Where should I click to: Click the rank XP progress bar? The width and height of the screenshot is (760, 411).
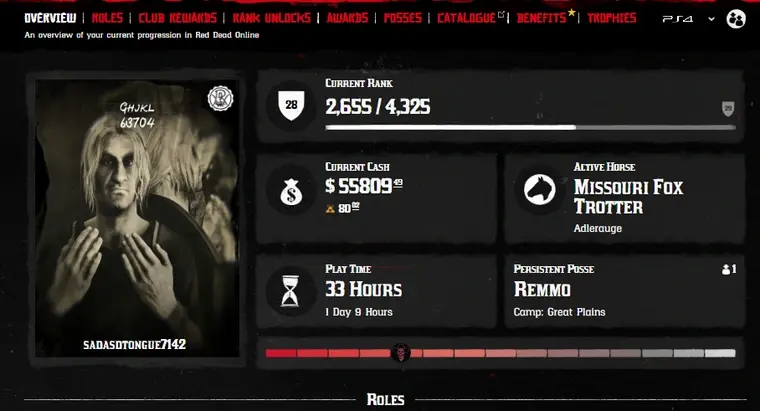(530, 127)
